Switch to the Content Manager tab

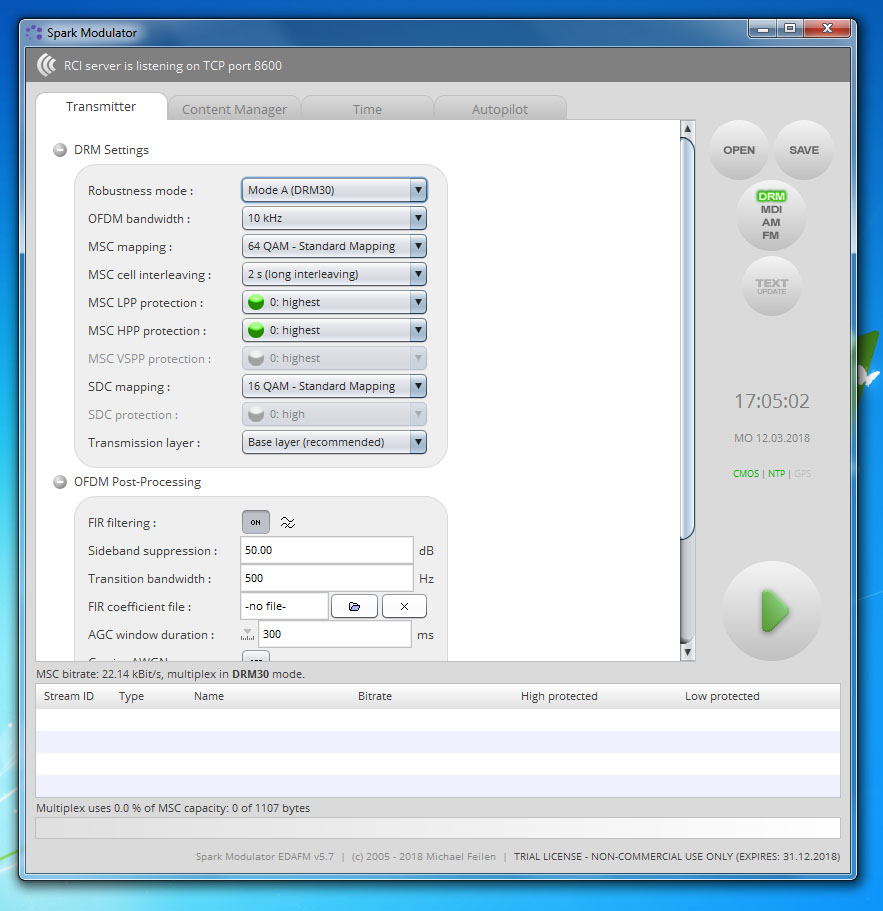pyautogui.click(x=234, y=109)
